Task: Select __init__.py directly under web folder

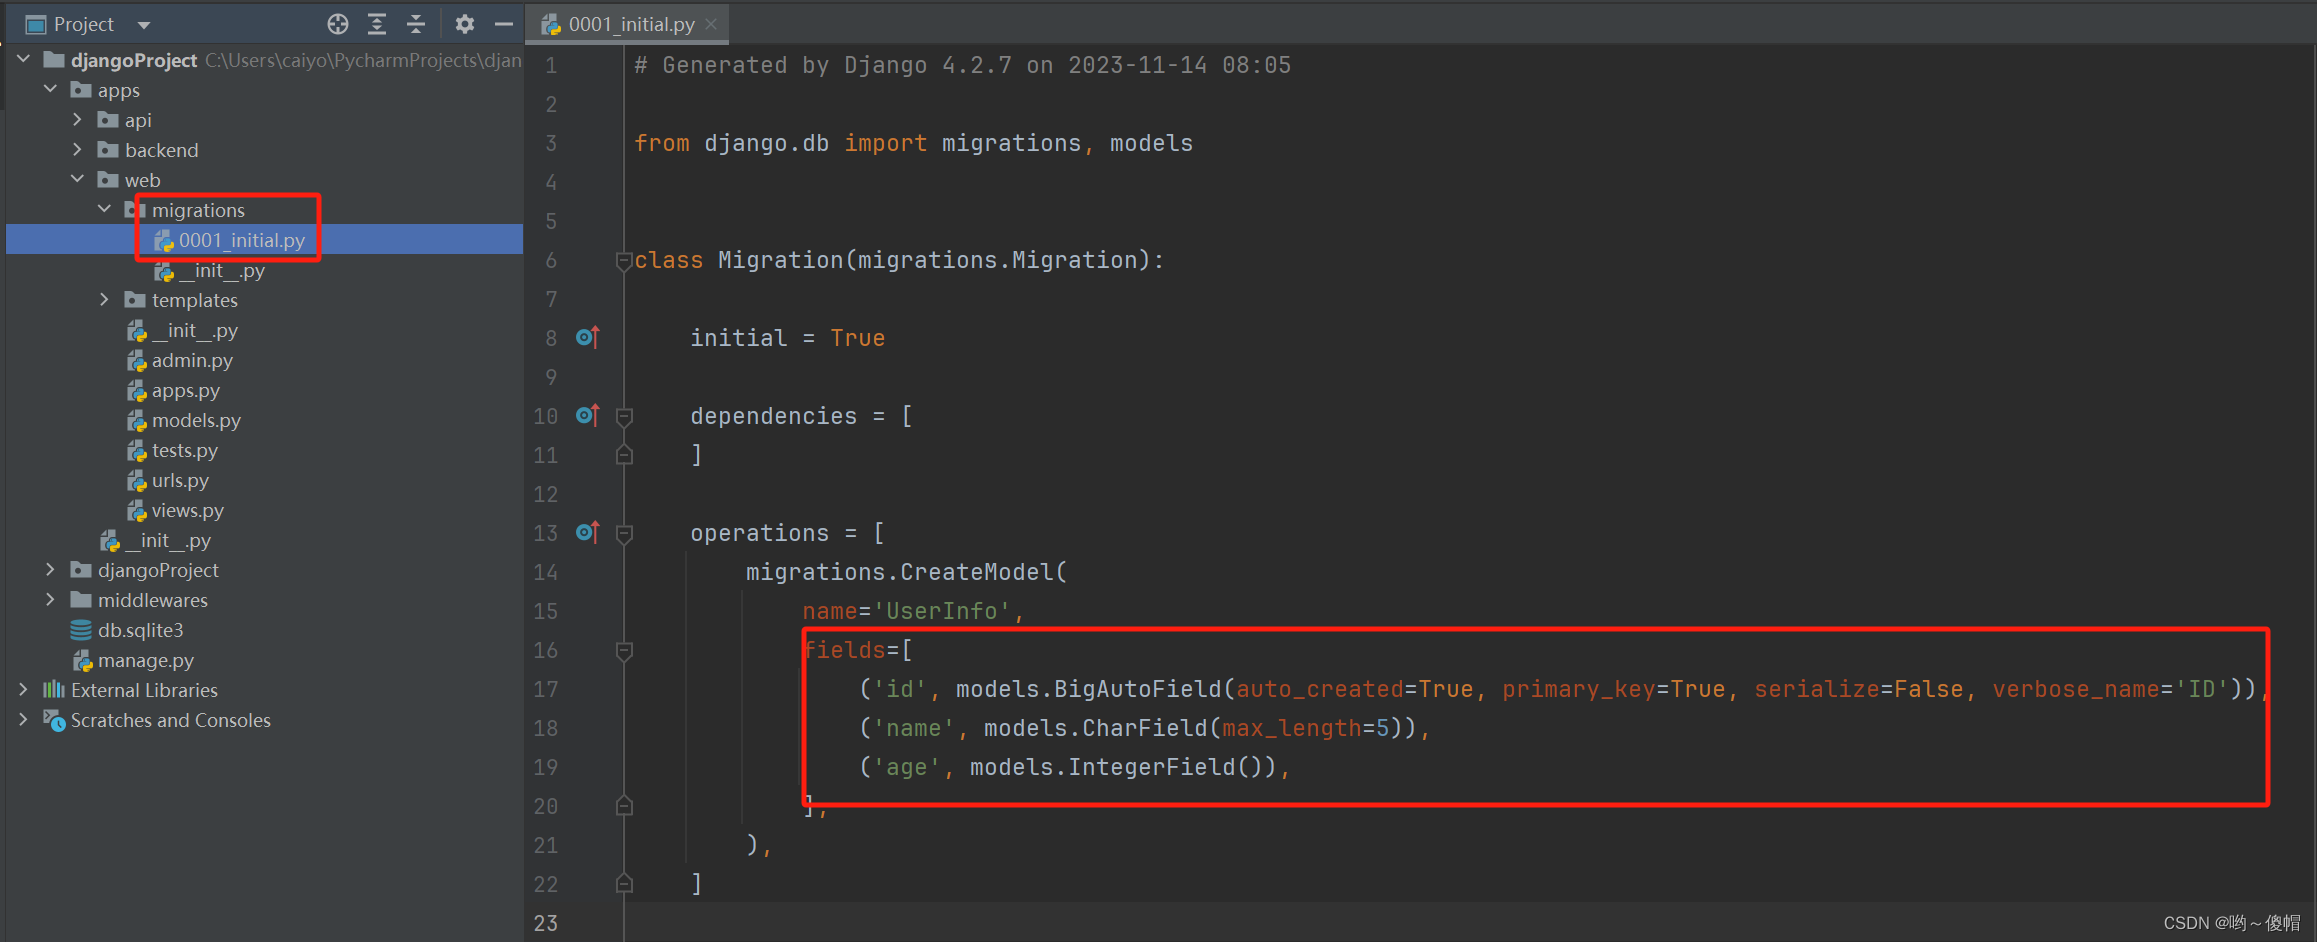Action: (x=195, y=330)
